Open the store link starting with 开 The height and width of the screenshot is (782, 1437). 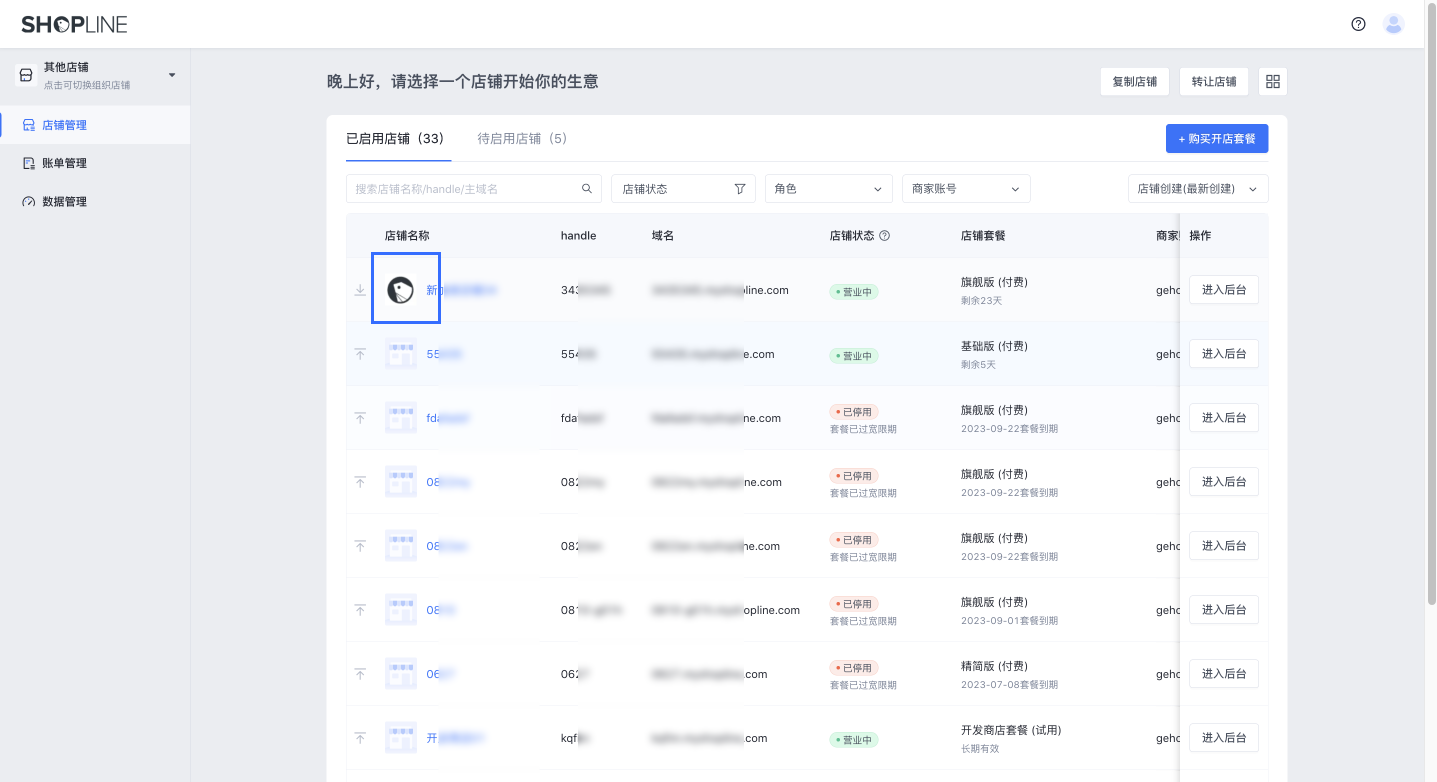[x=455, y=738]
